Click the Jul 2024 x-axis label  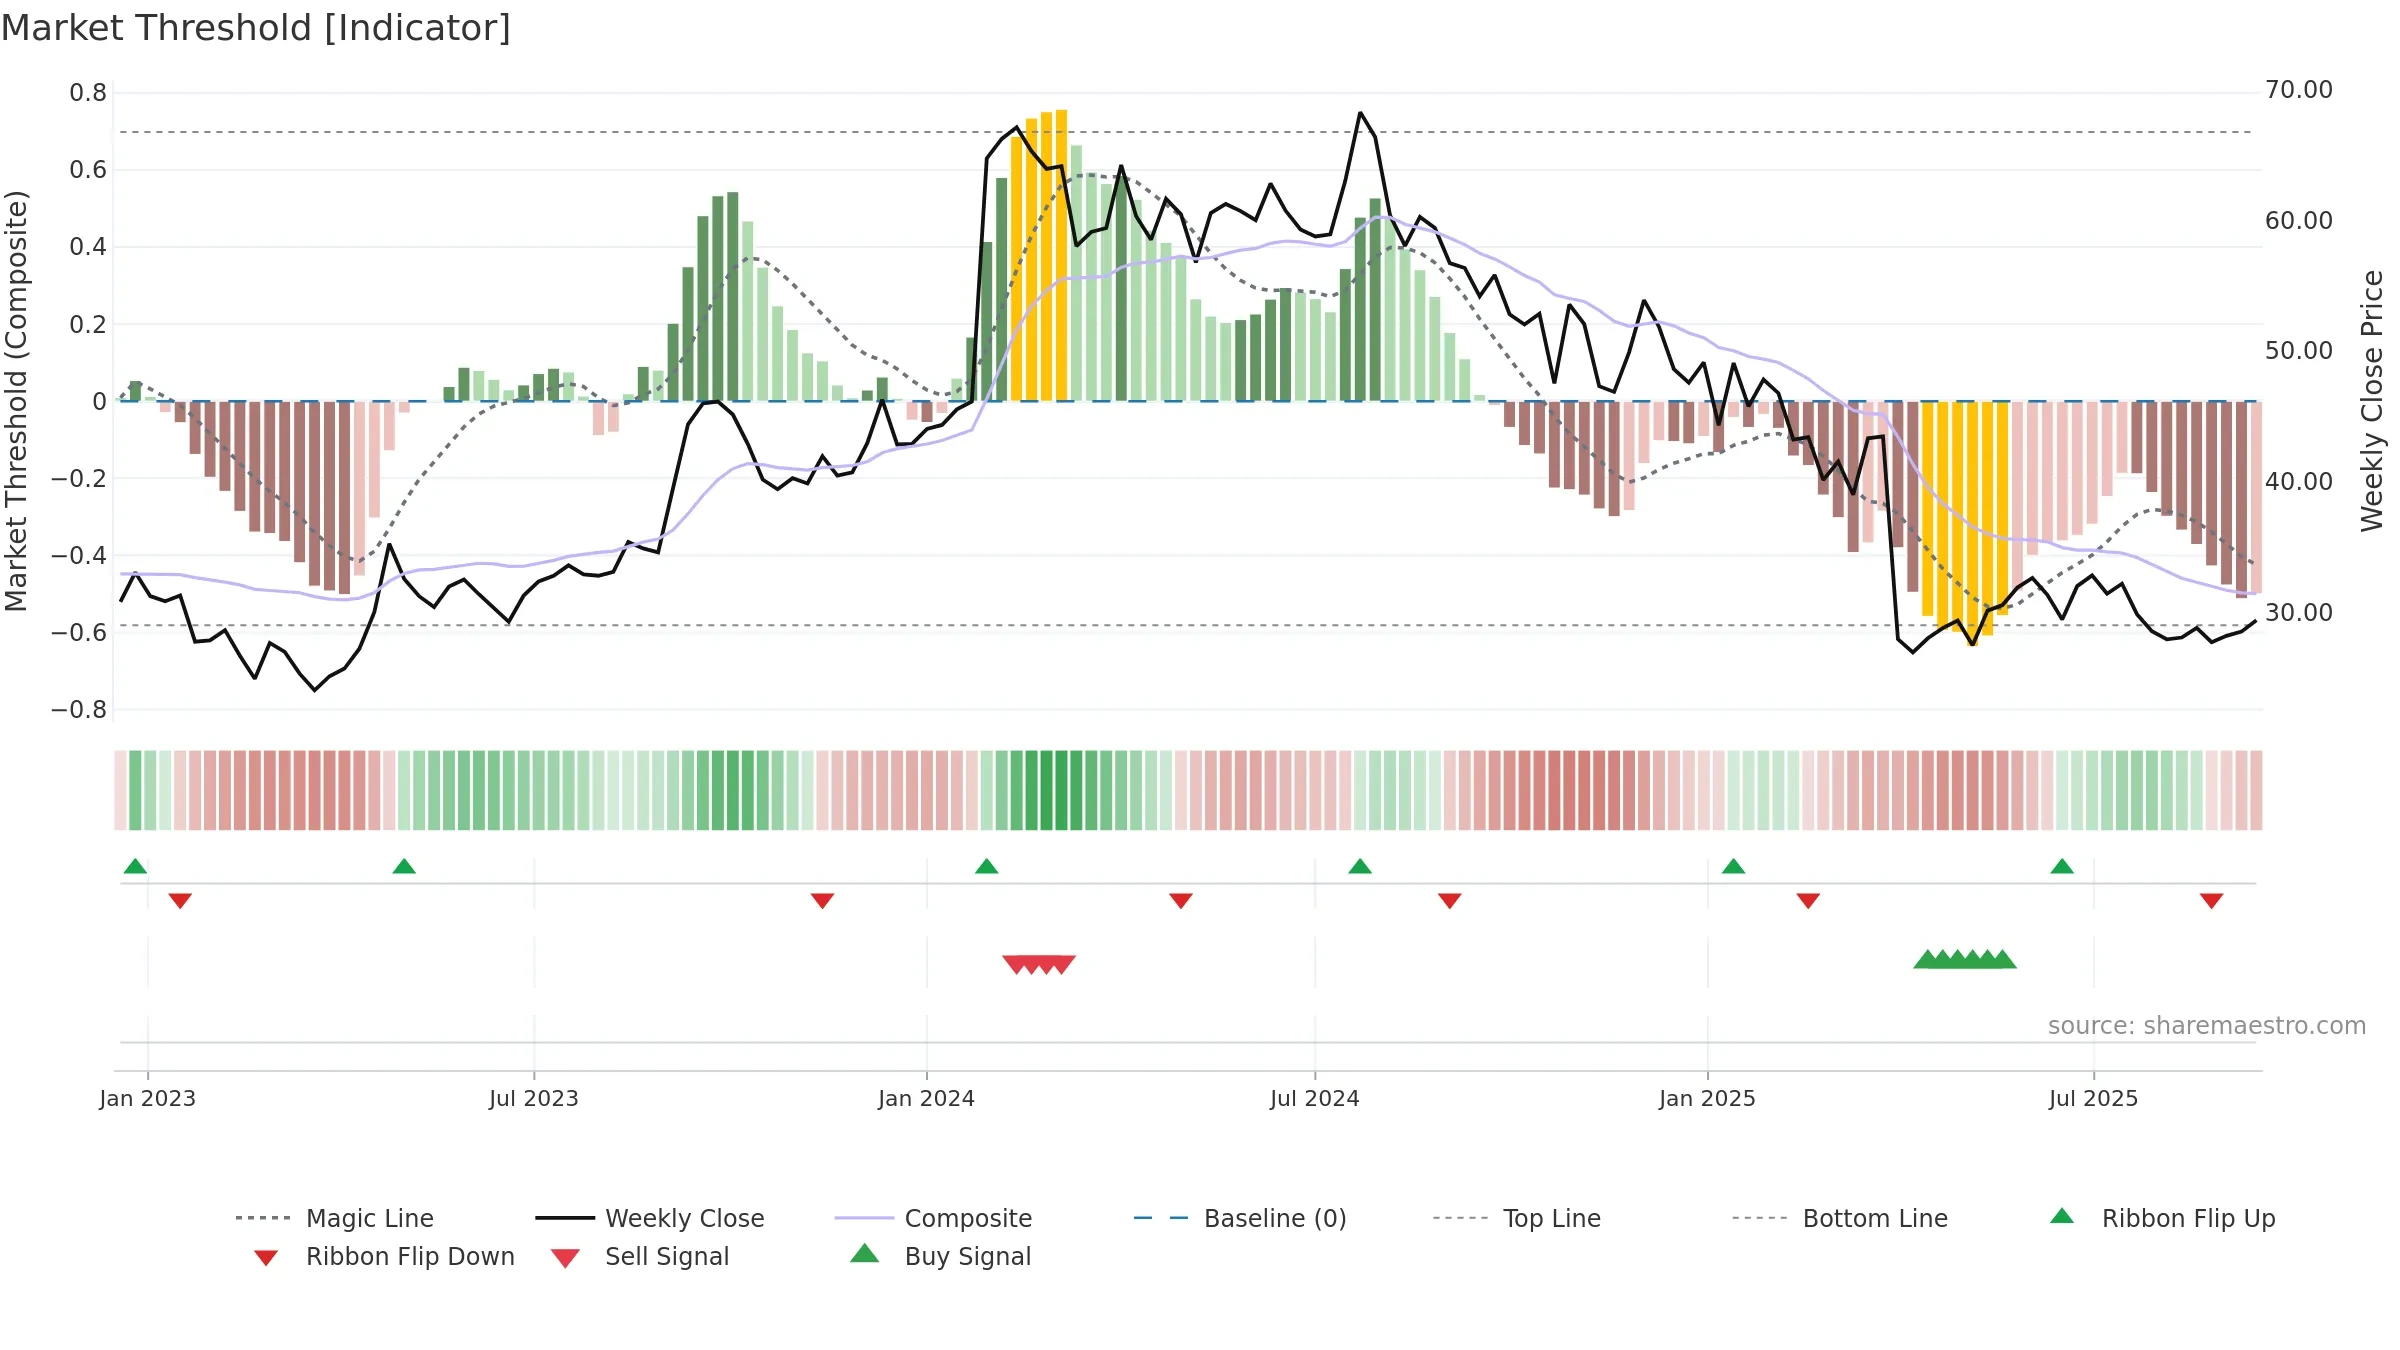[1315, 1098]
